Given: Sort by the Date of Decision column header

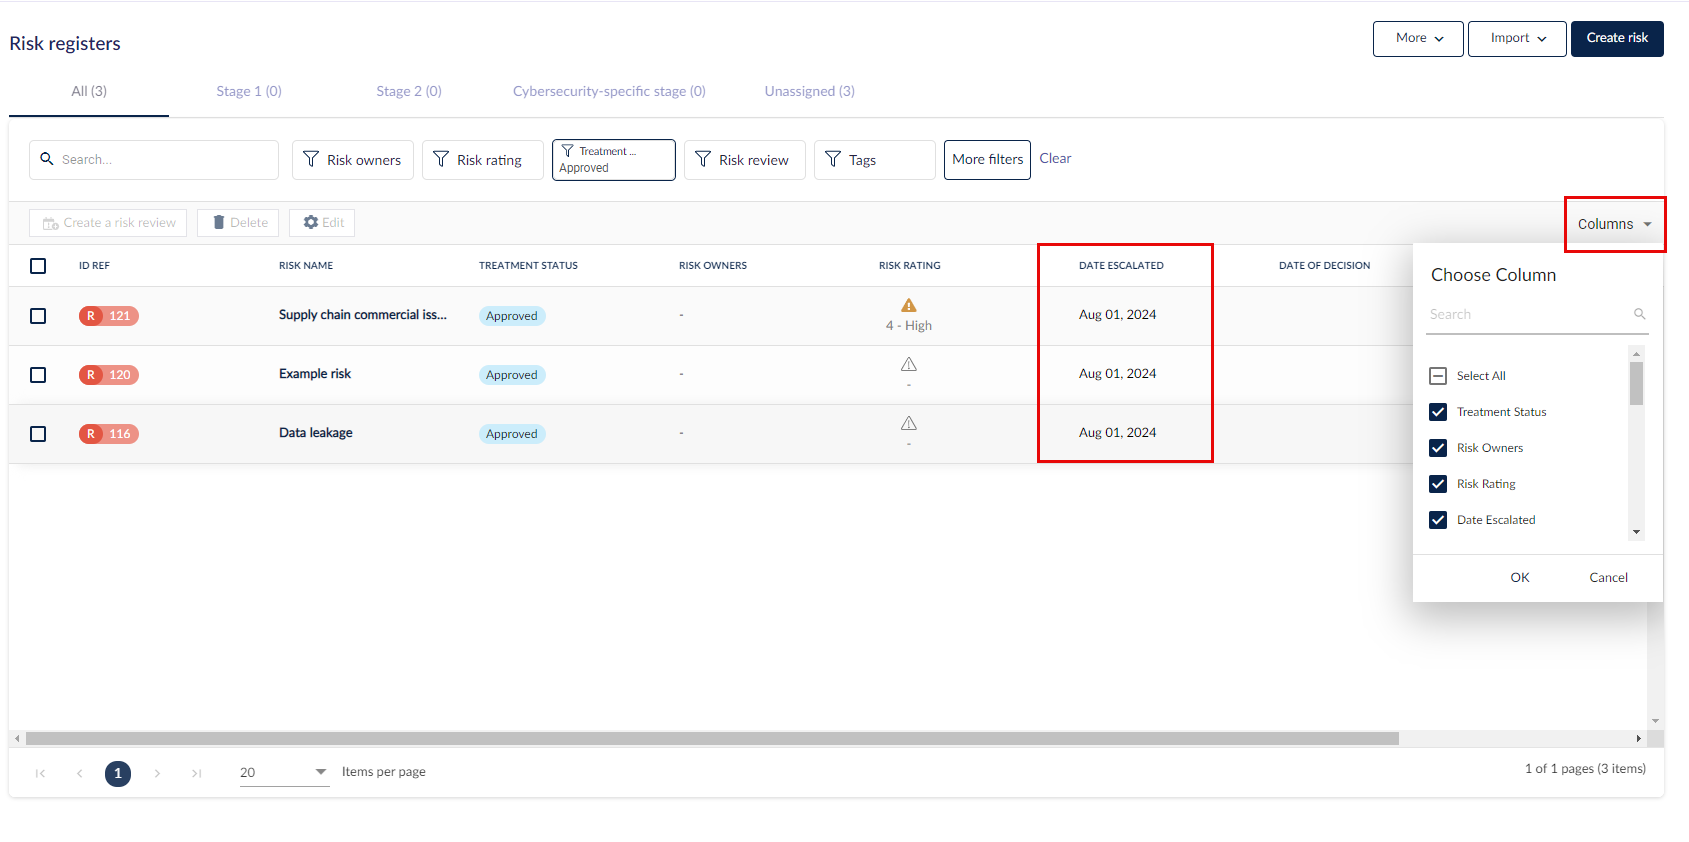Looking at the screenshot, I should point(1324,266).
